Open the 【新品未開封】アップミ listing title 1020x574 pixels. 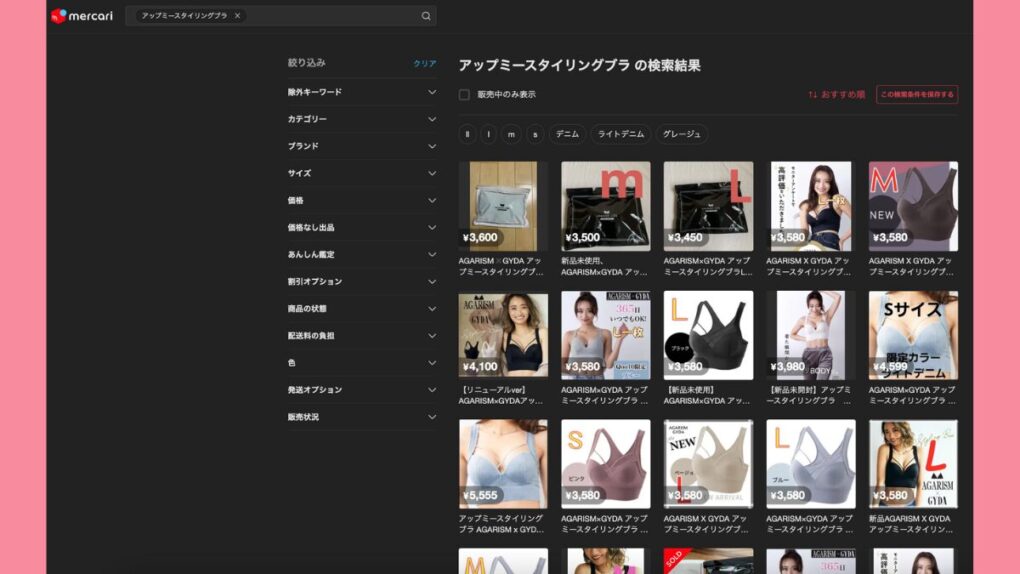pyautogui.click(x=809, y=395)
